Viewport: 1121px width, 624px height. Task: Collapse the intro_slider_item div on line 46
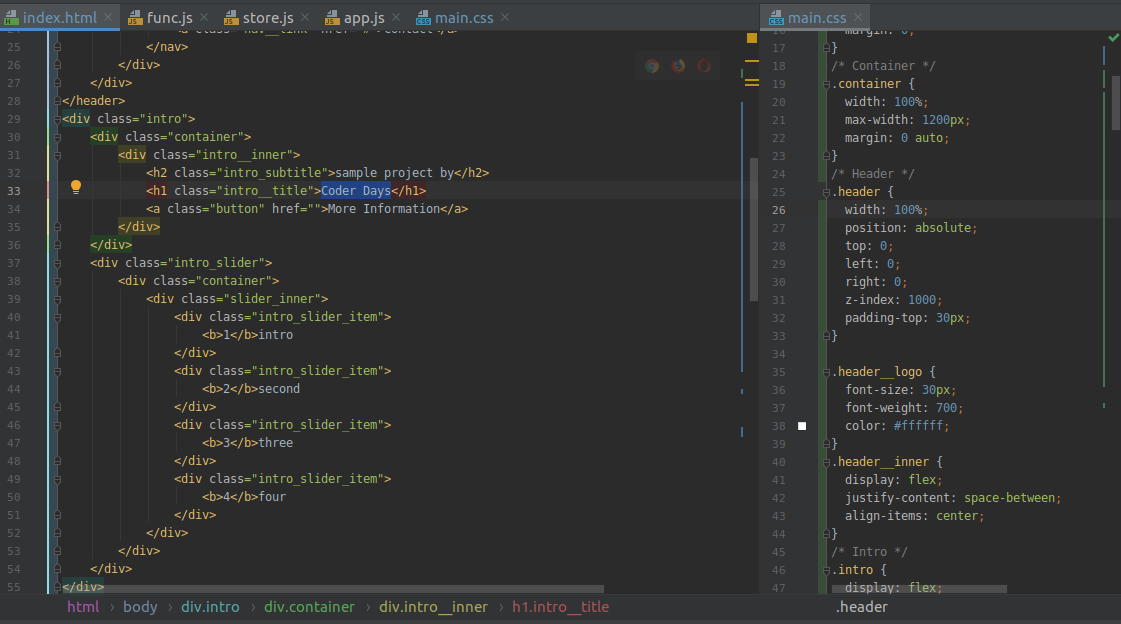57,425
